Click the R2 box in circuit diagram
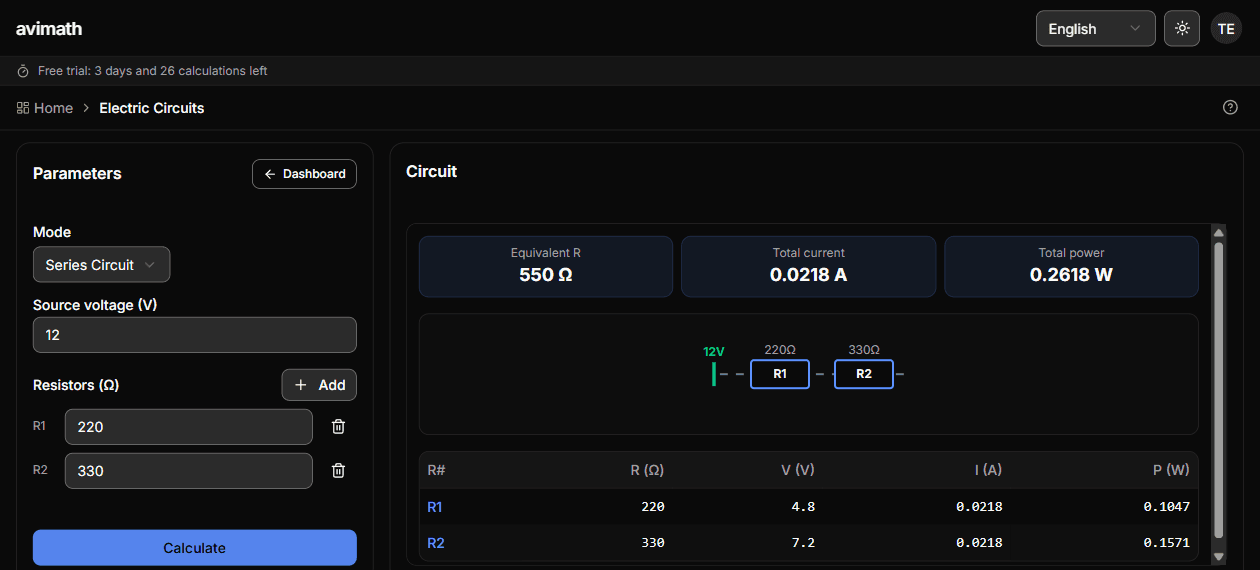The width and height of the screenshot is (1260, 570). click(864, 374)
